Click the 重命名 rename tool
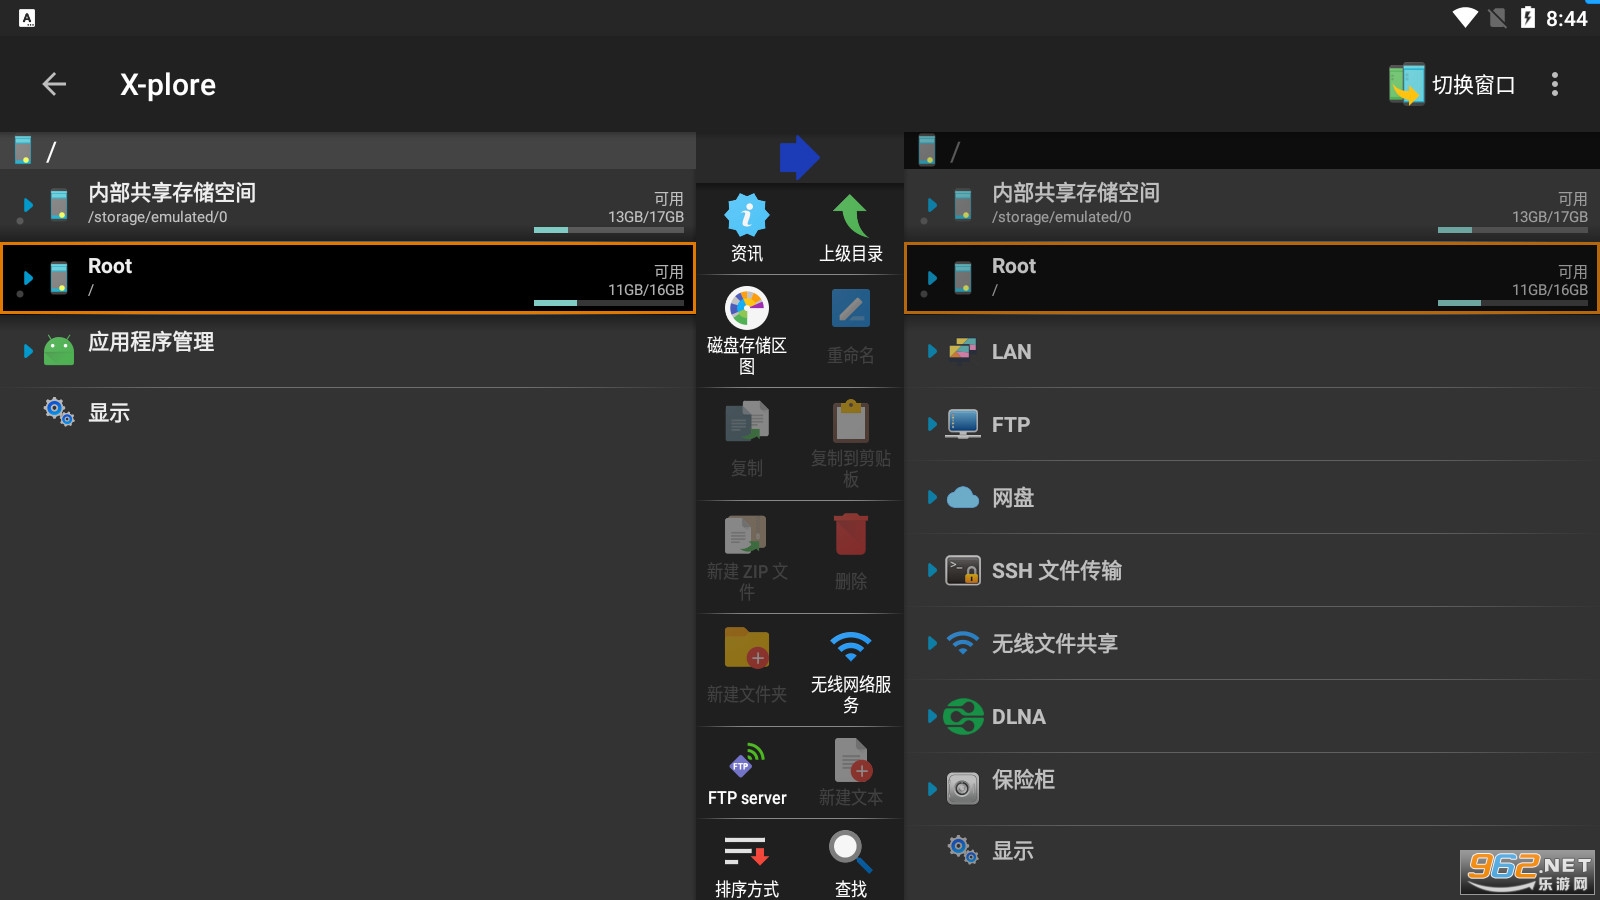Image resolution: width=1600 pixels, height=900 pixels. (x=851, y=327)
